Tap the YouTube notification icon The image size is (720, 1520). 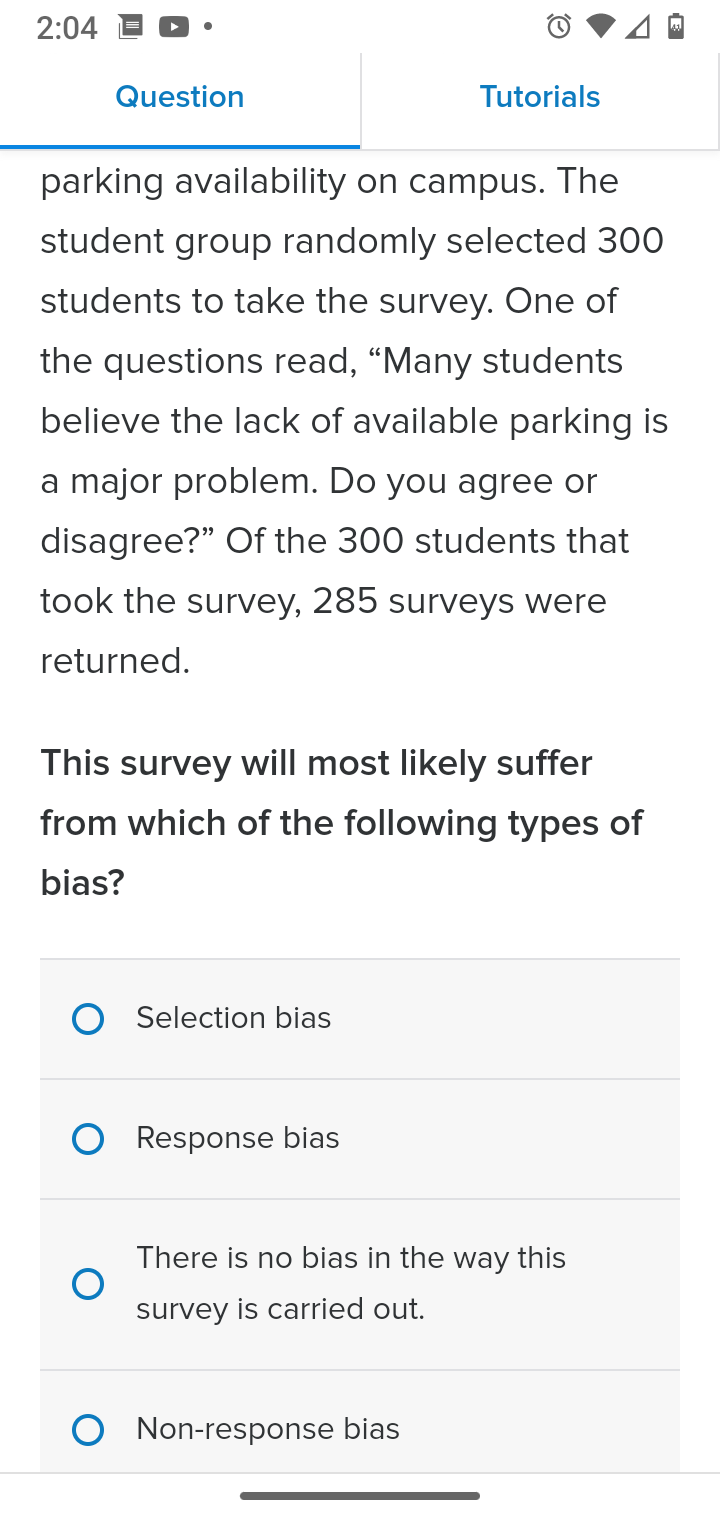point(173,27)
